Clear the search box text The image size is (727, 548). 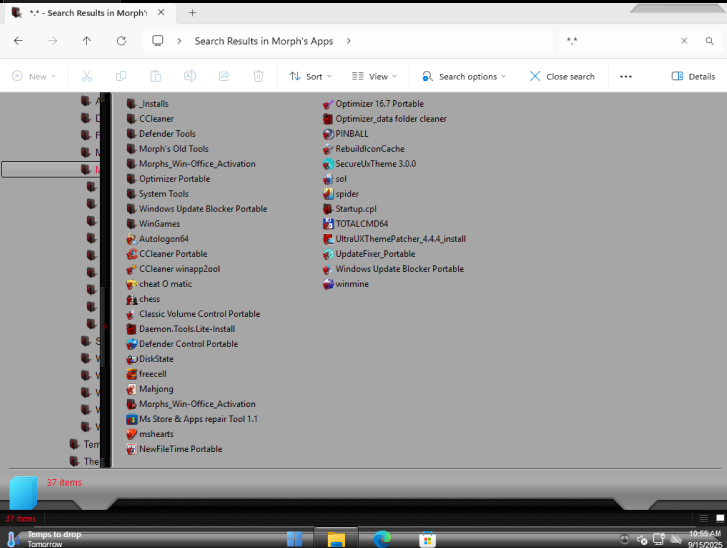pyautogui.click(x=684, y=41)
